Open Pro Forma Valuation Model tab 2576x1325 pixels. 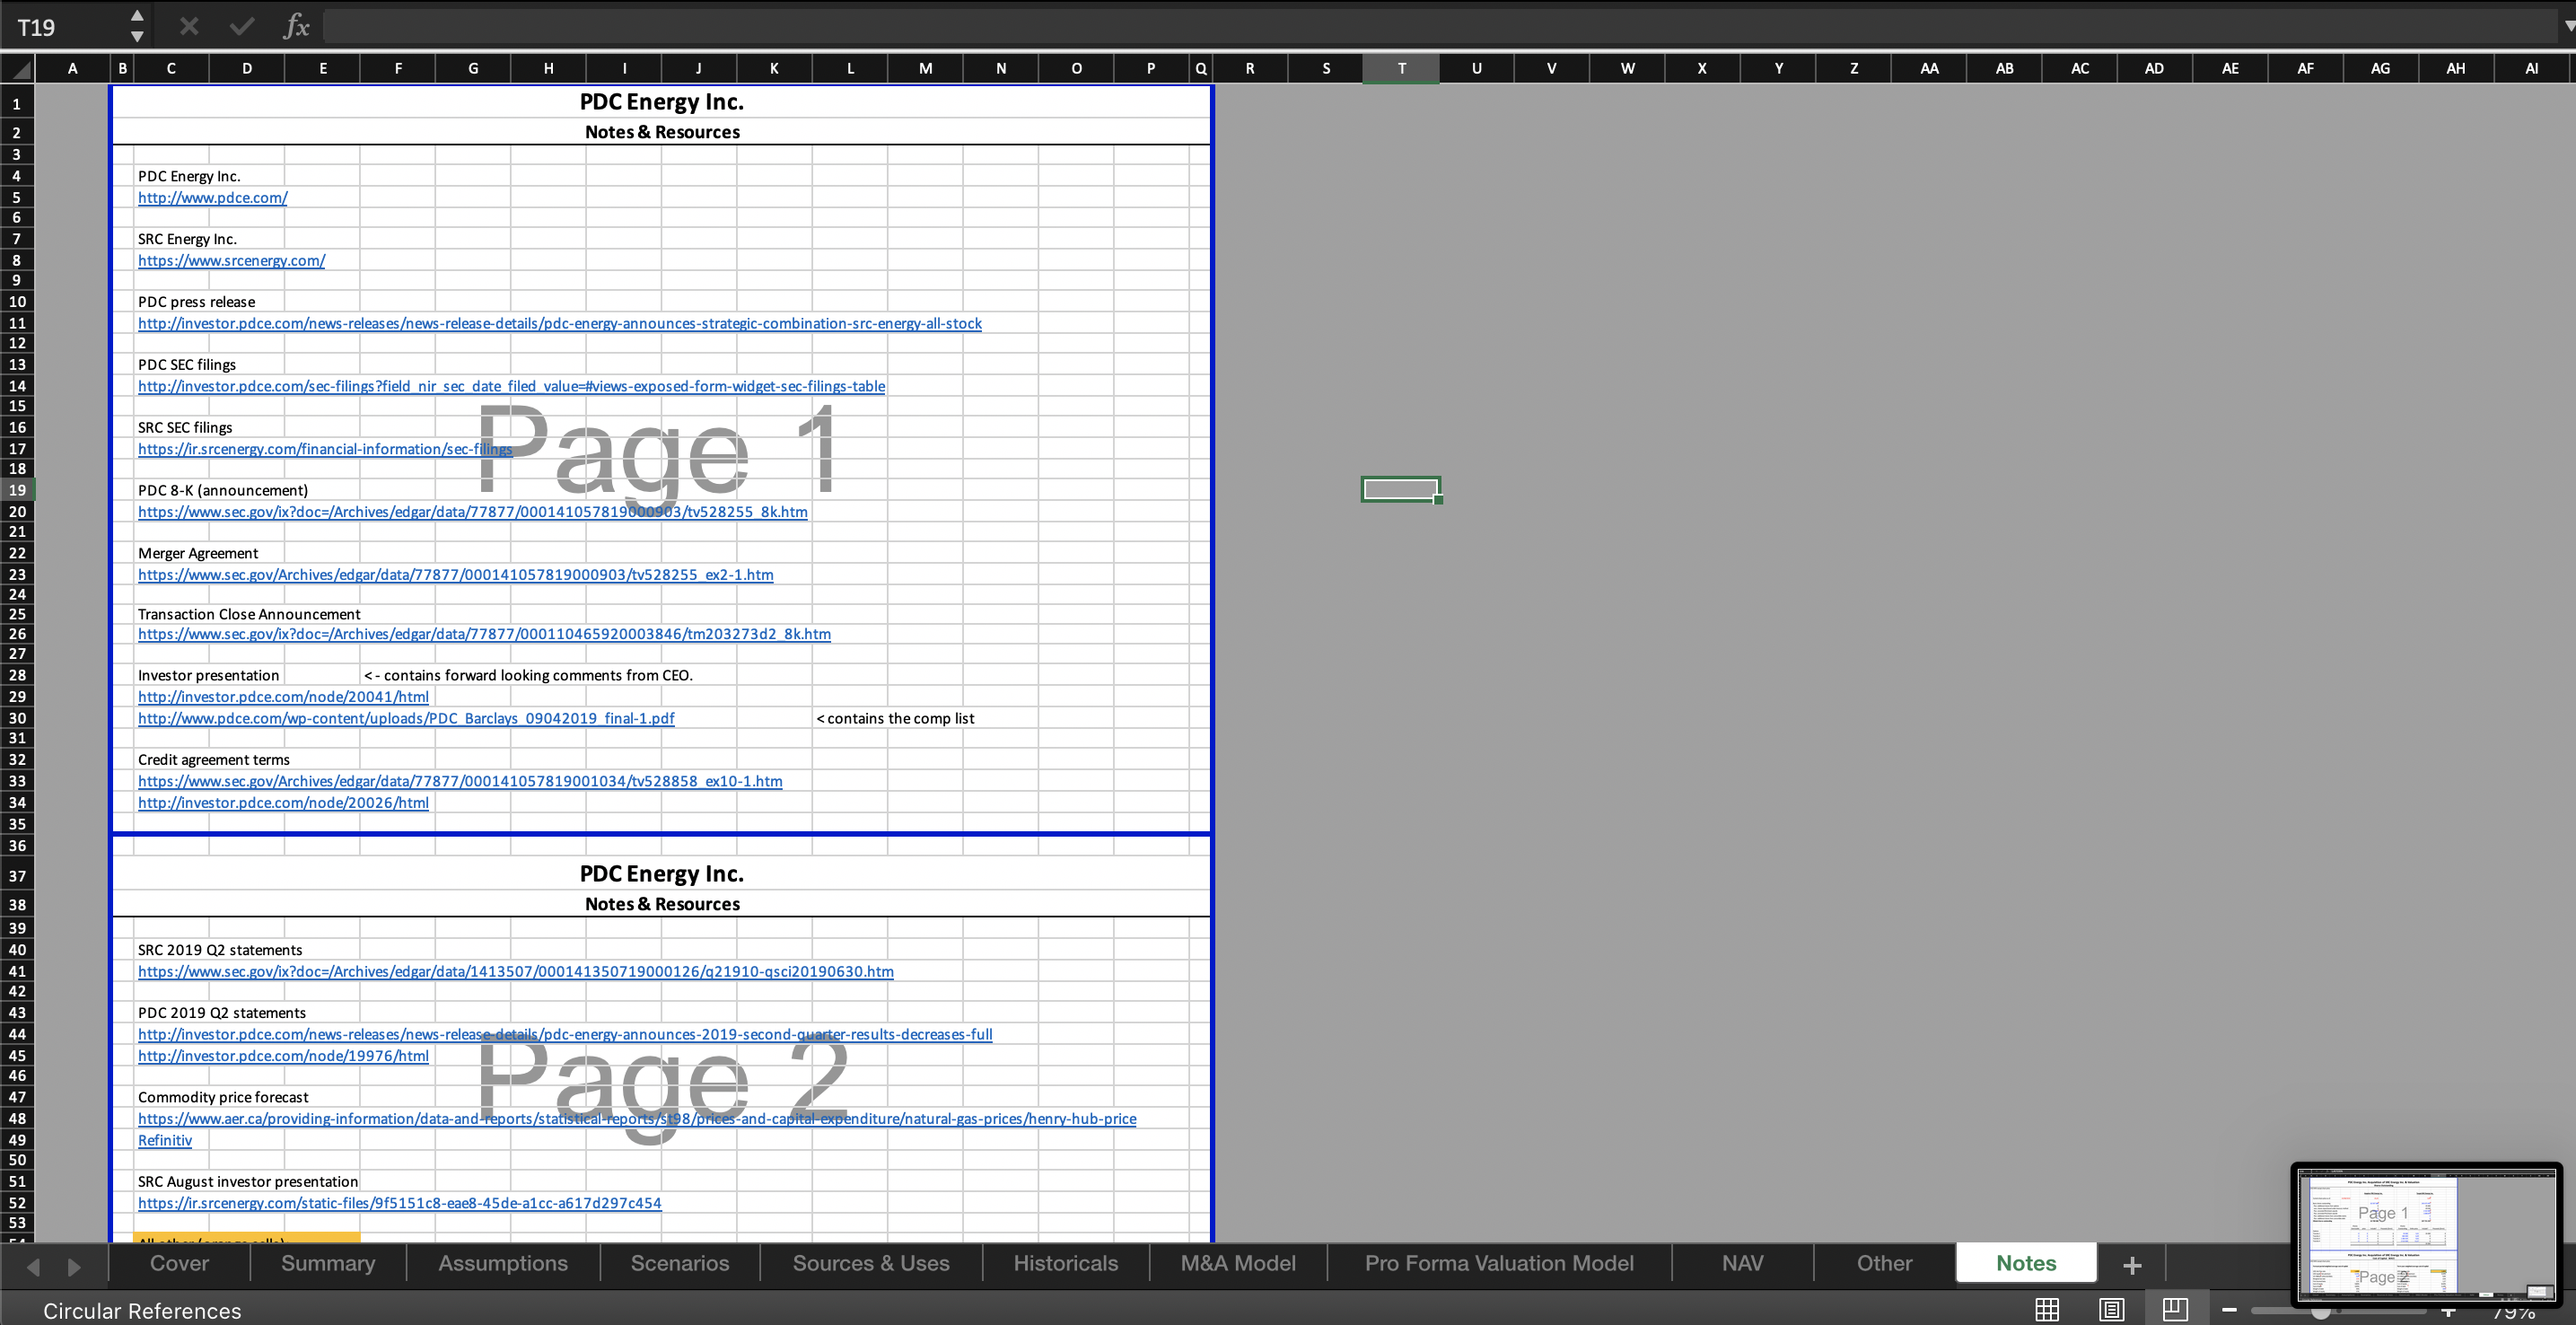click(1500, 1263)
